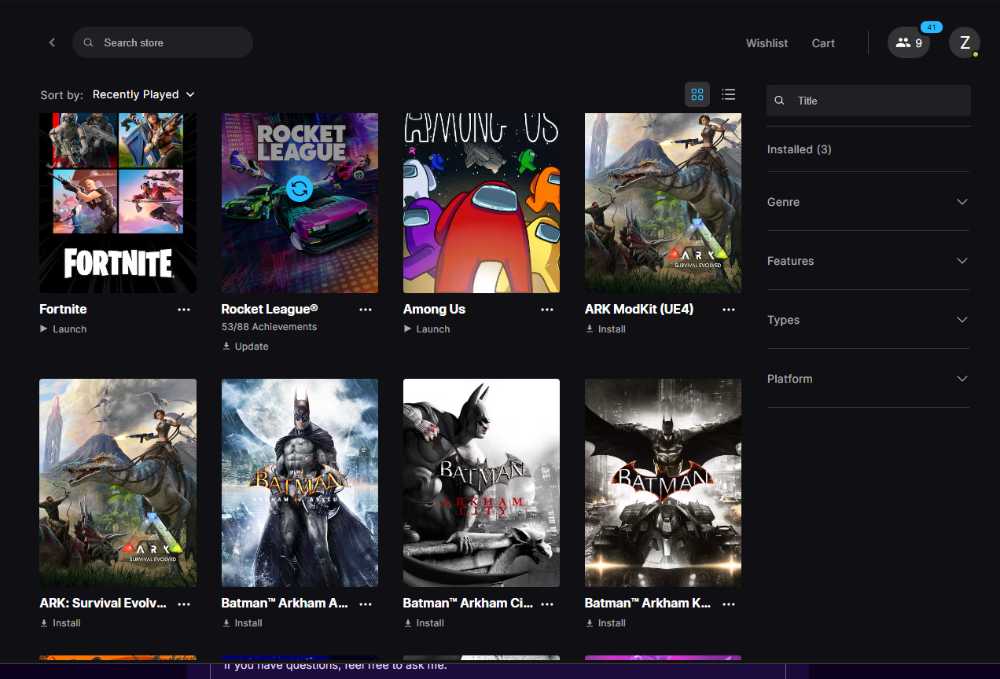
Task: Click the search magnifier icon in store search
Action: 89,43
